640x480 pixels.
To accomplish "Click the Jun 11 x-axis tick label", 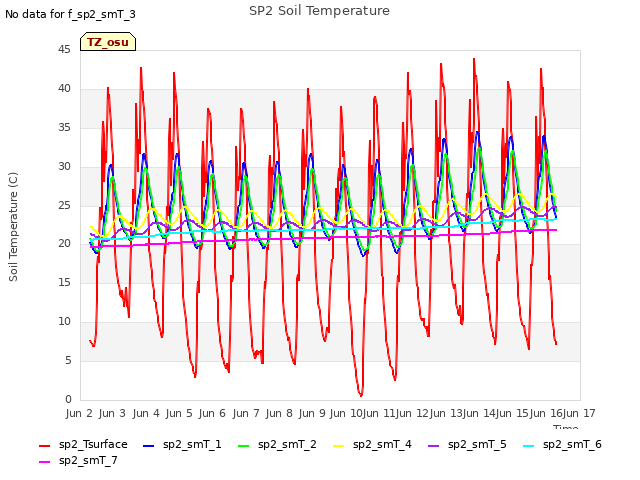I will click(379, 413).
